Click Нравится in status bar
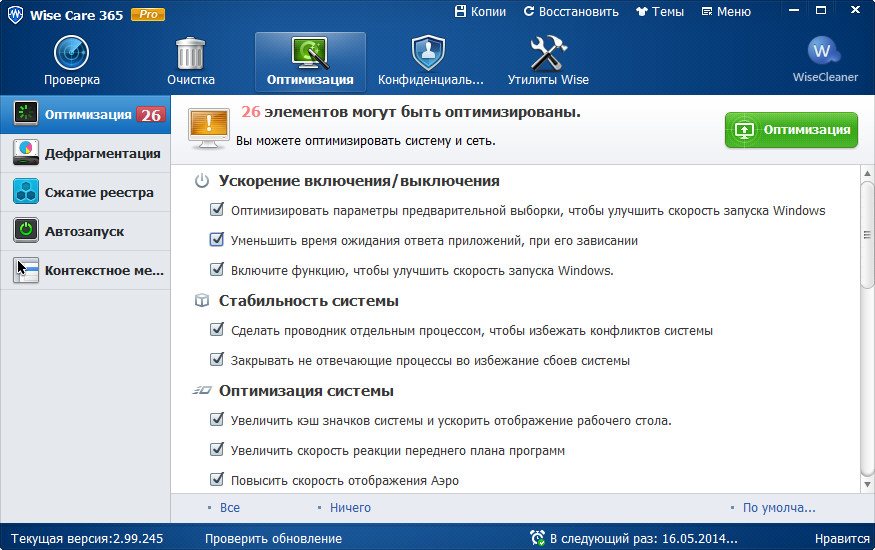875x550 pixels. tap(842, 539)
